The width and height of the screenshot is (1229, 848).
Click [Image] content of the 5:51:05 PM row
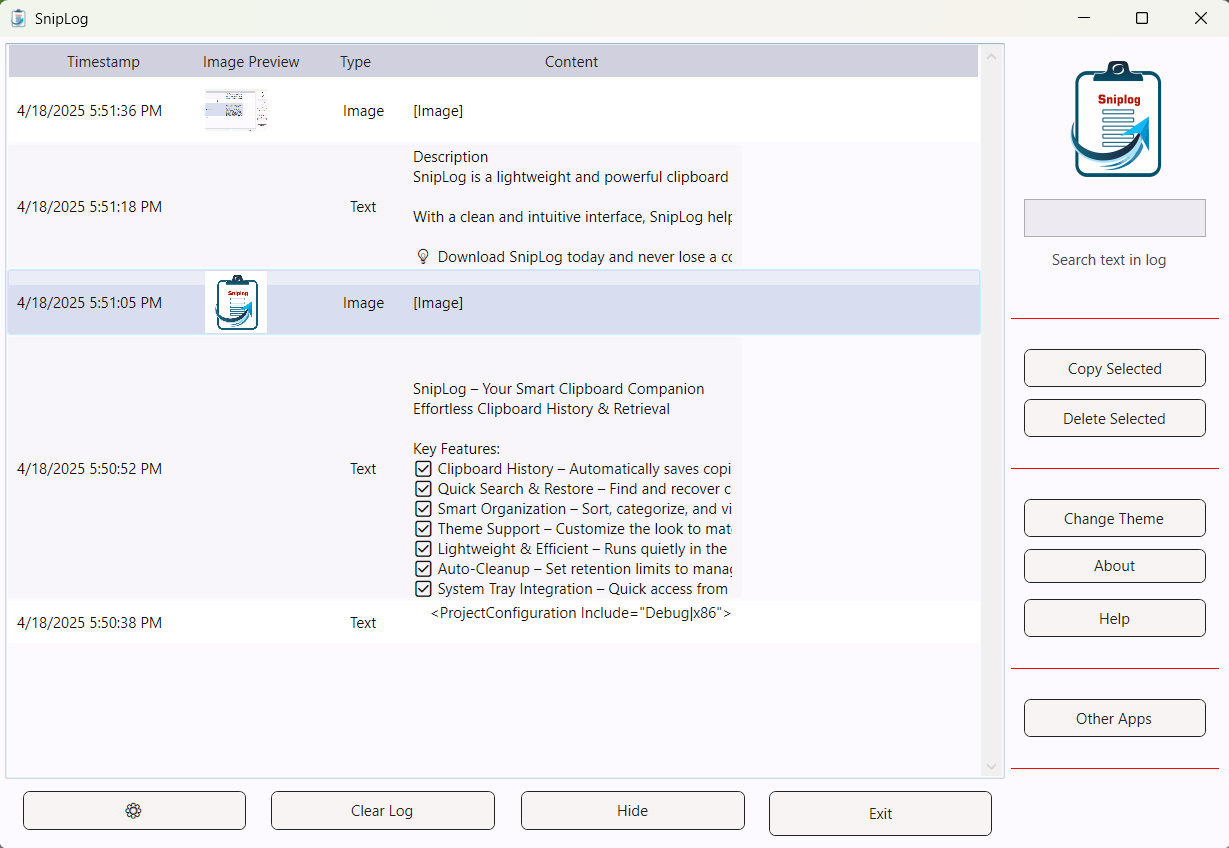(x=438, y=303)
